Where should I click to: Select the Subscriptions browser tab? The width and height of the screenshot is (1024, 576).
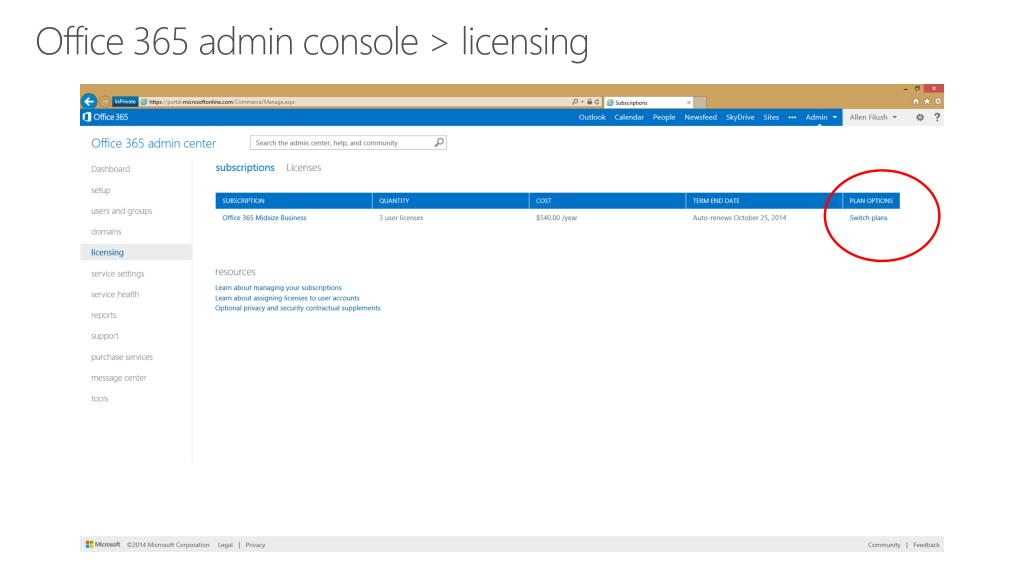click(648, 103)
